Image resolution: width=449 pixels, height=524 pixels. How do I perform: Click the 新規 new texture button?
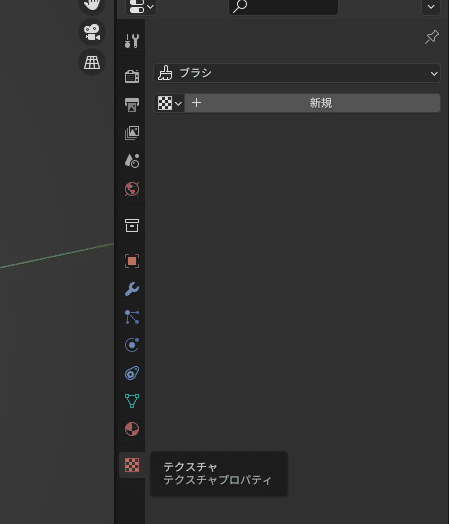pos(312,103)
